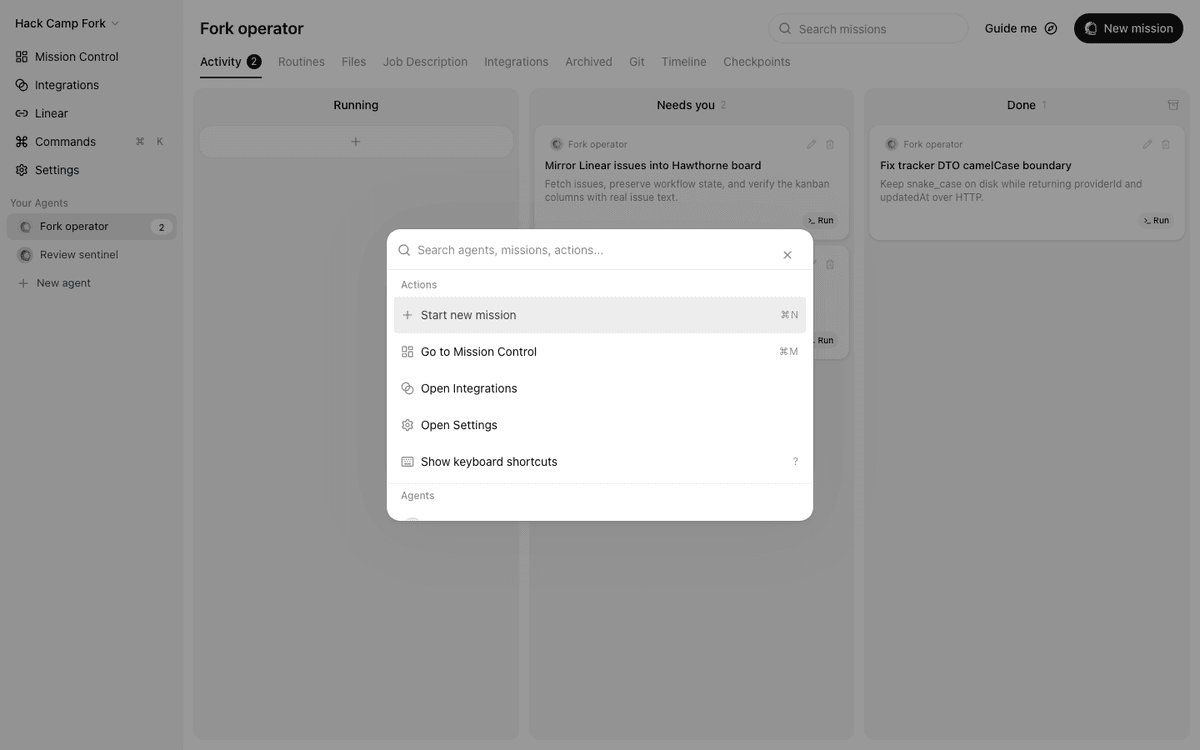
Task: Click the compass icon next to Guide me
Action: click(x=1050, y=29)
